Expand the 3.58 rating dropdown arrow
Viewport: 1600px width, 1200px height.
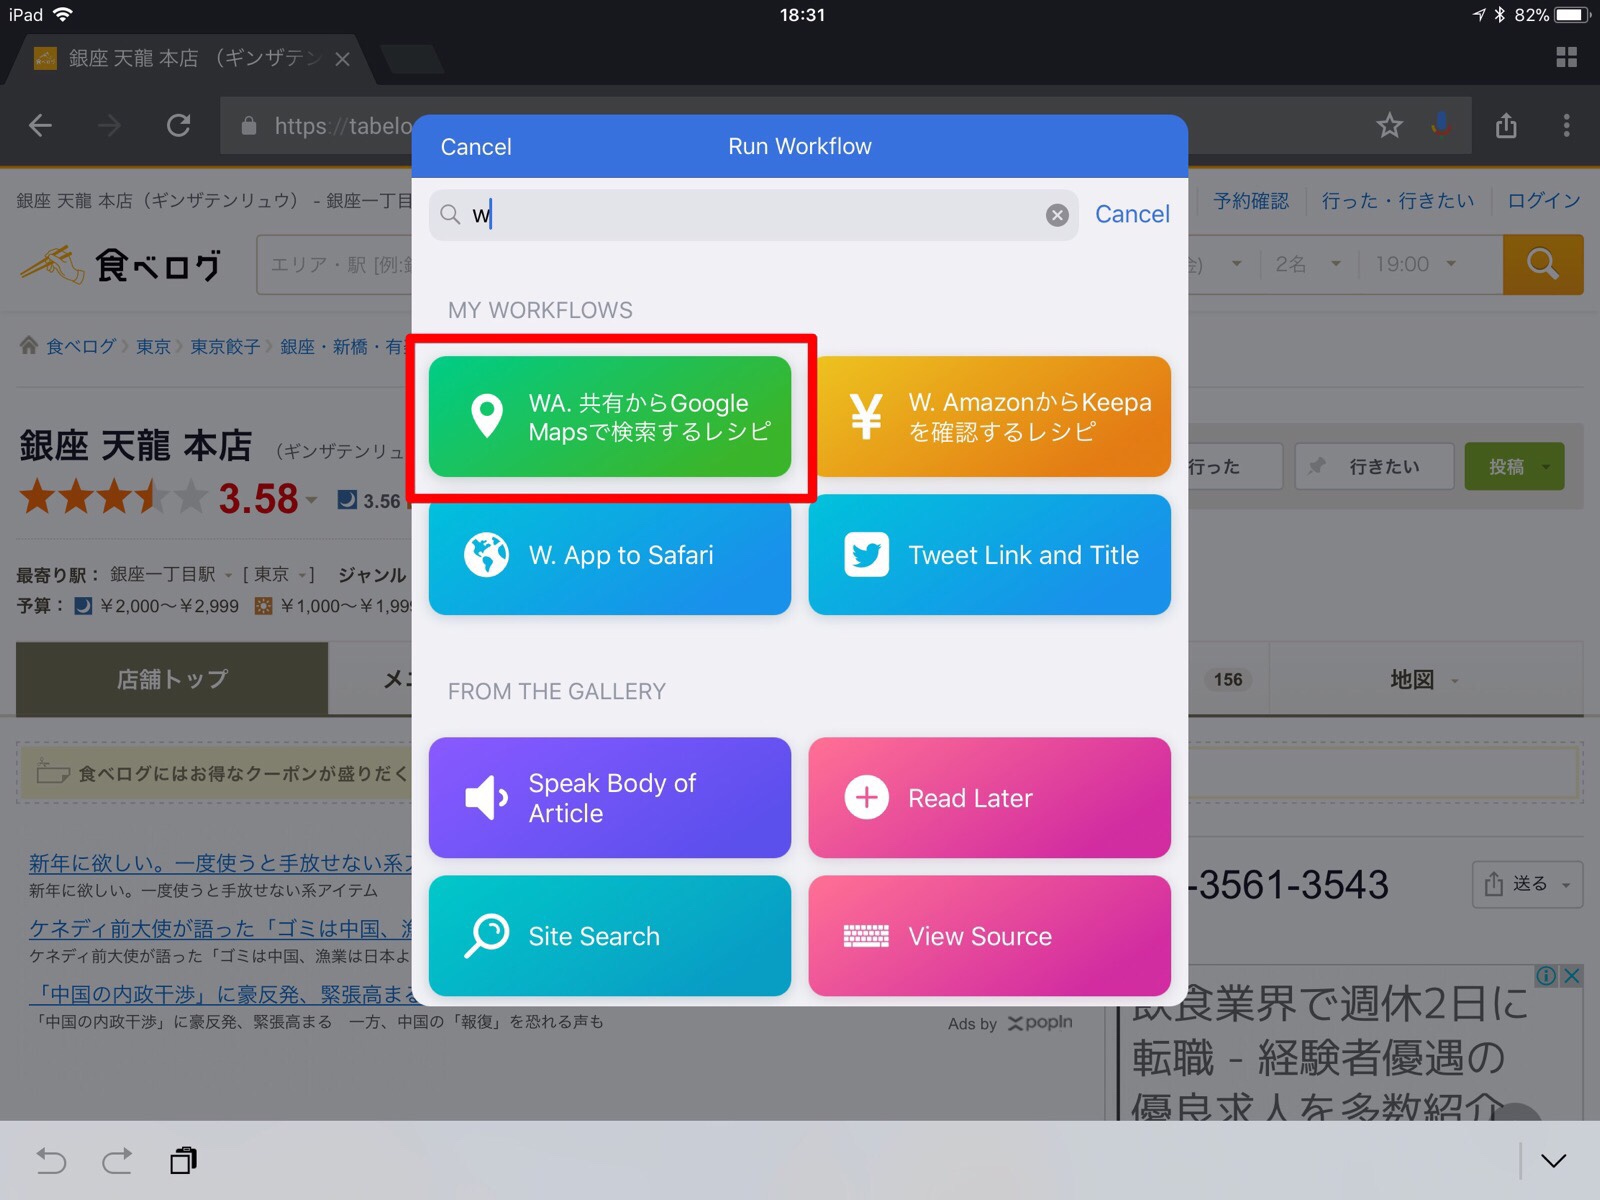(312, 500)
